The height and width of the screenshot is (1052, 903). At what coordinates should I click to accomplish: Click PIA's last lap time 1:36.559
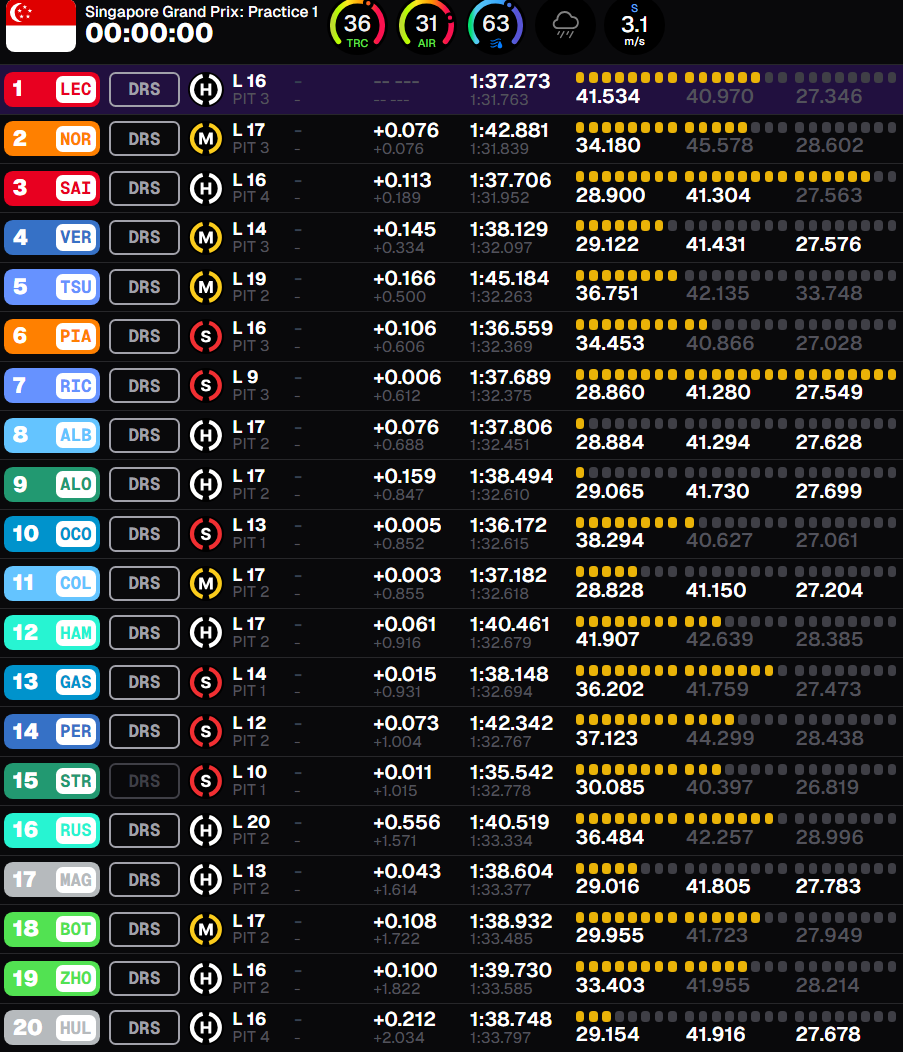click(x=511, y=328)
